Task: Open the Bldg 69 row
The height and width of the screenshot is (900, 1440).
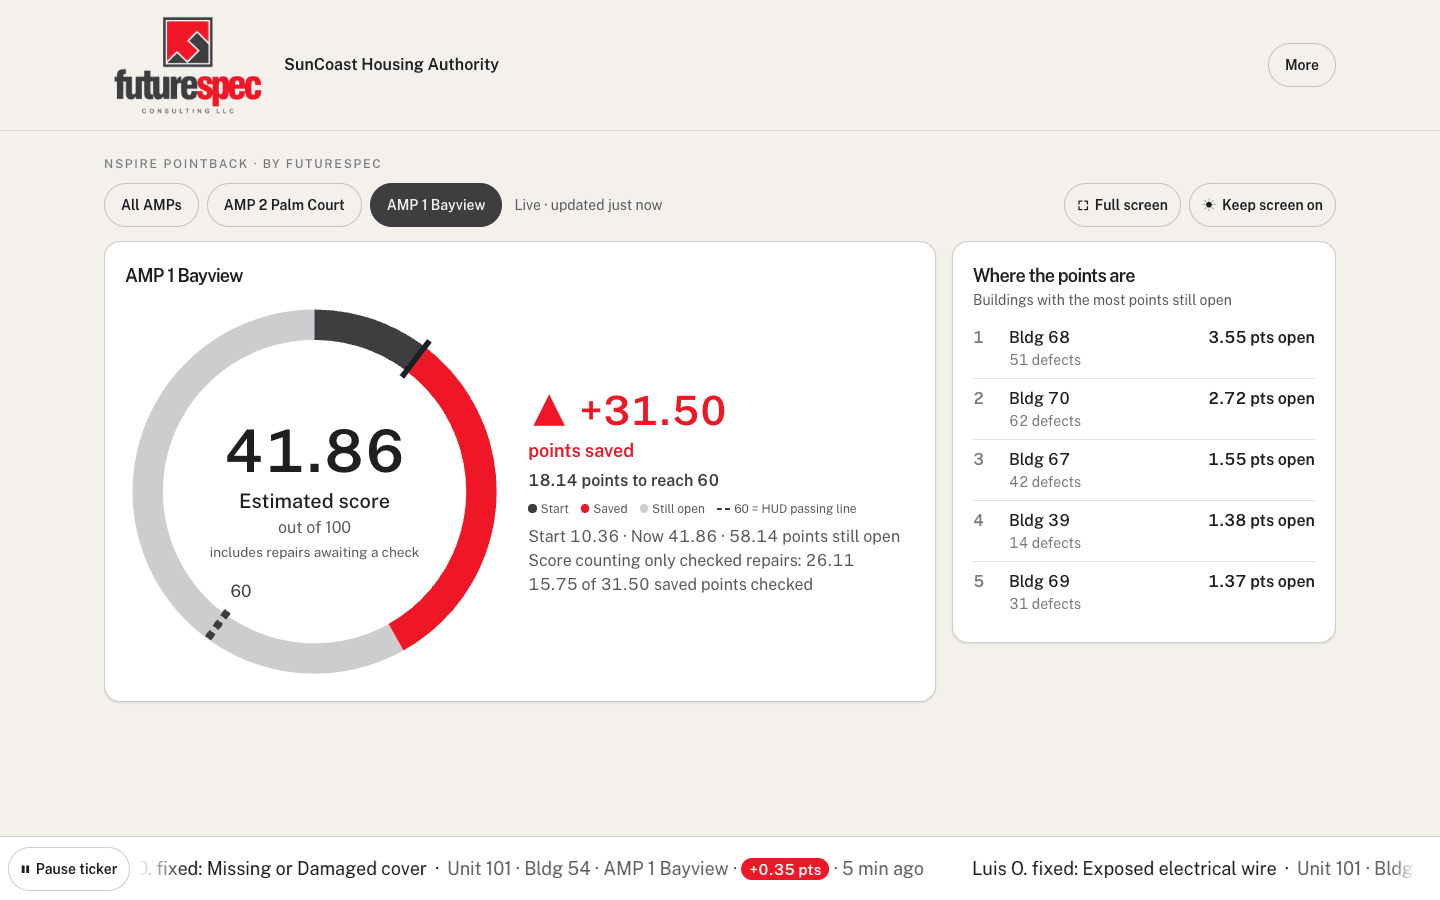Action: pyautogui.click(x=1144, y=592)
